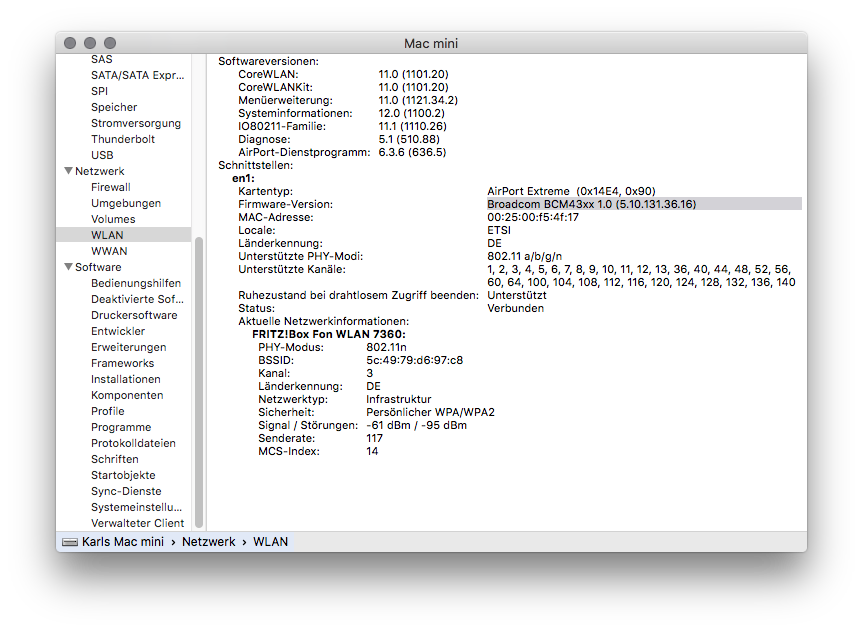Click the Softwareversionen heading
863x632 pixels.
[268, 61]
